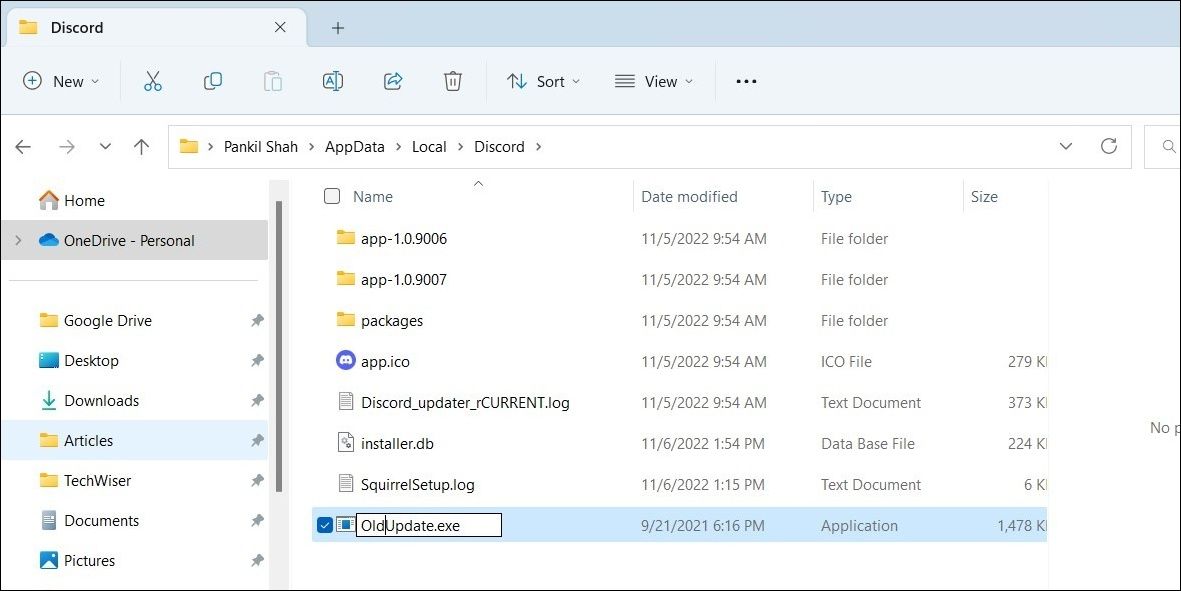Uncheck the OldUpdate.exe row checkbox
This screenshot has width=1181, height=591.
point(325,526)
